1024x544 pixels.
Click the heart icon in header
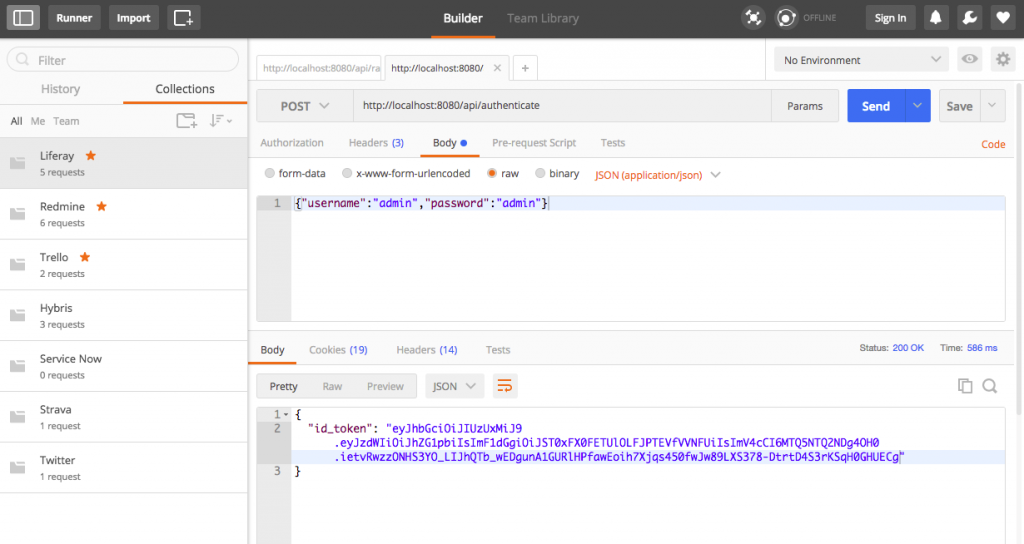[x=1001, y=18]
